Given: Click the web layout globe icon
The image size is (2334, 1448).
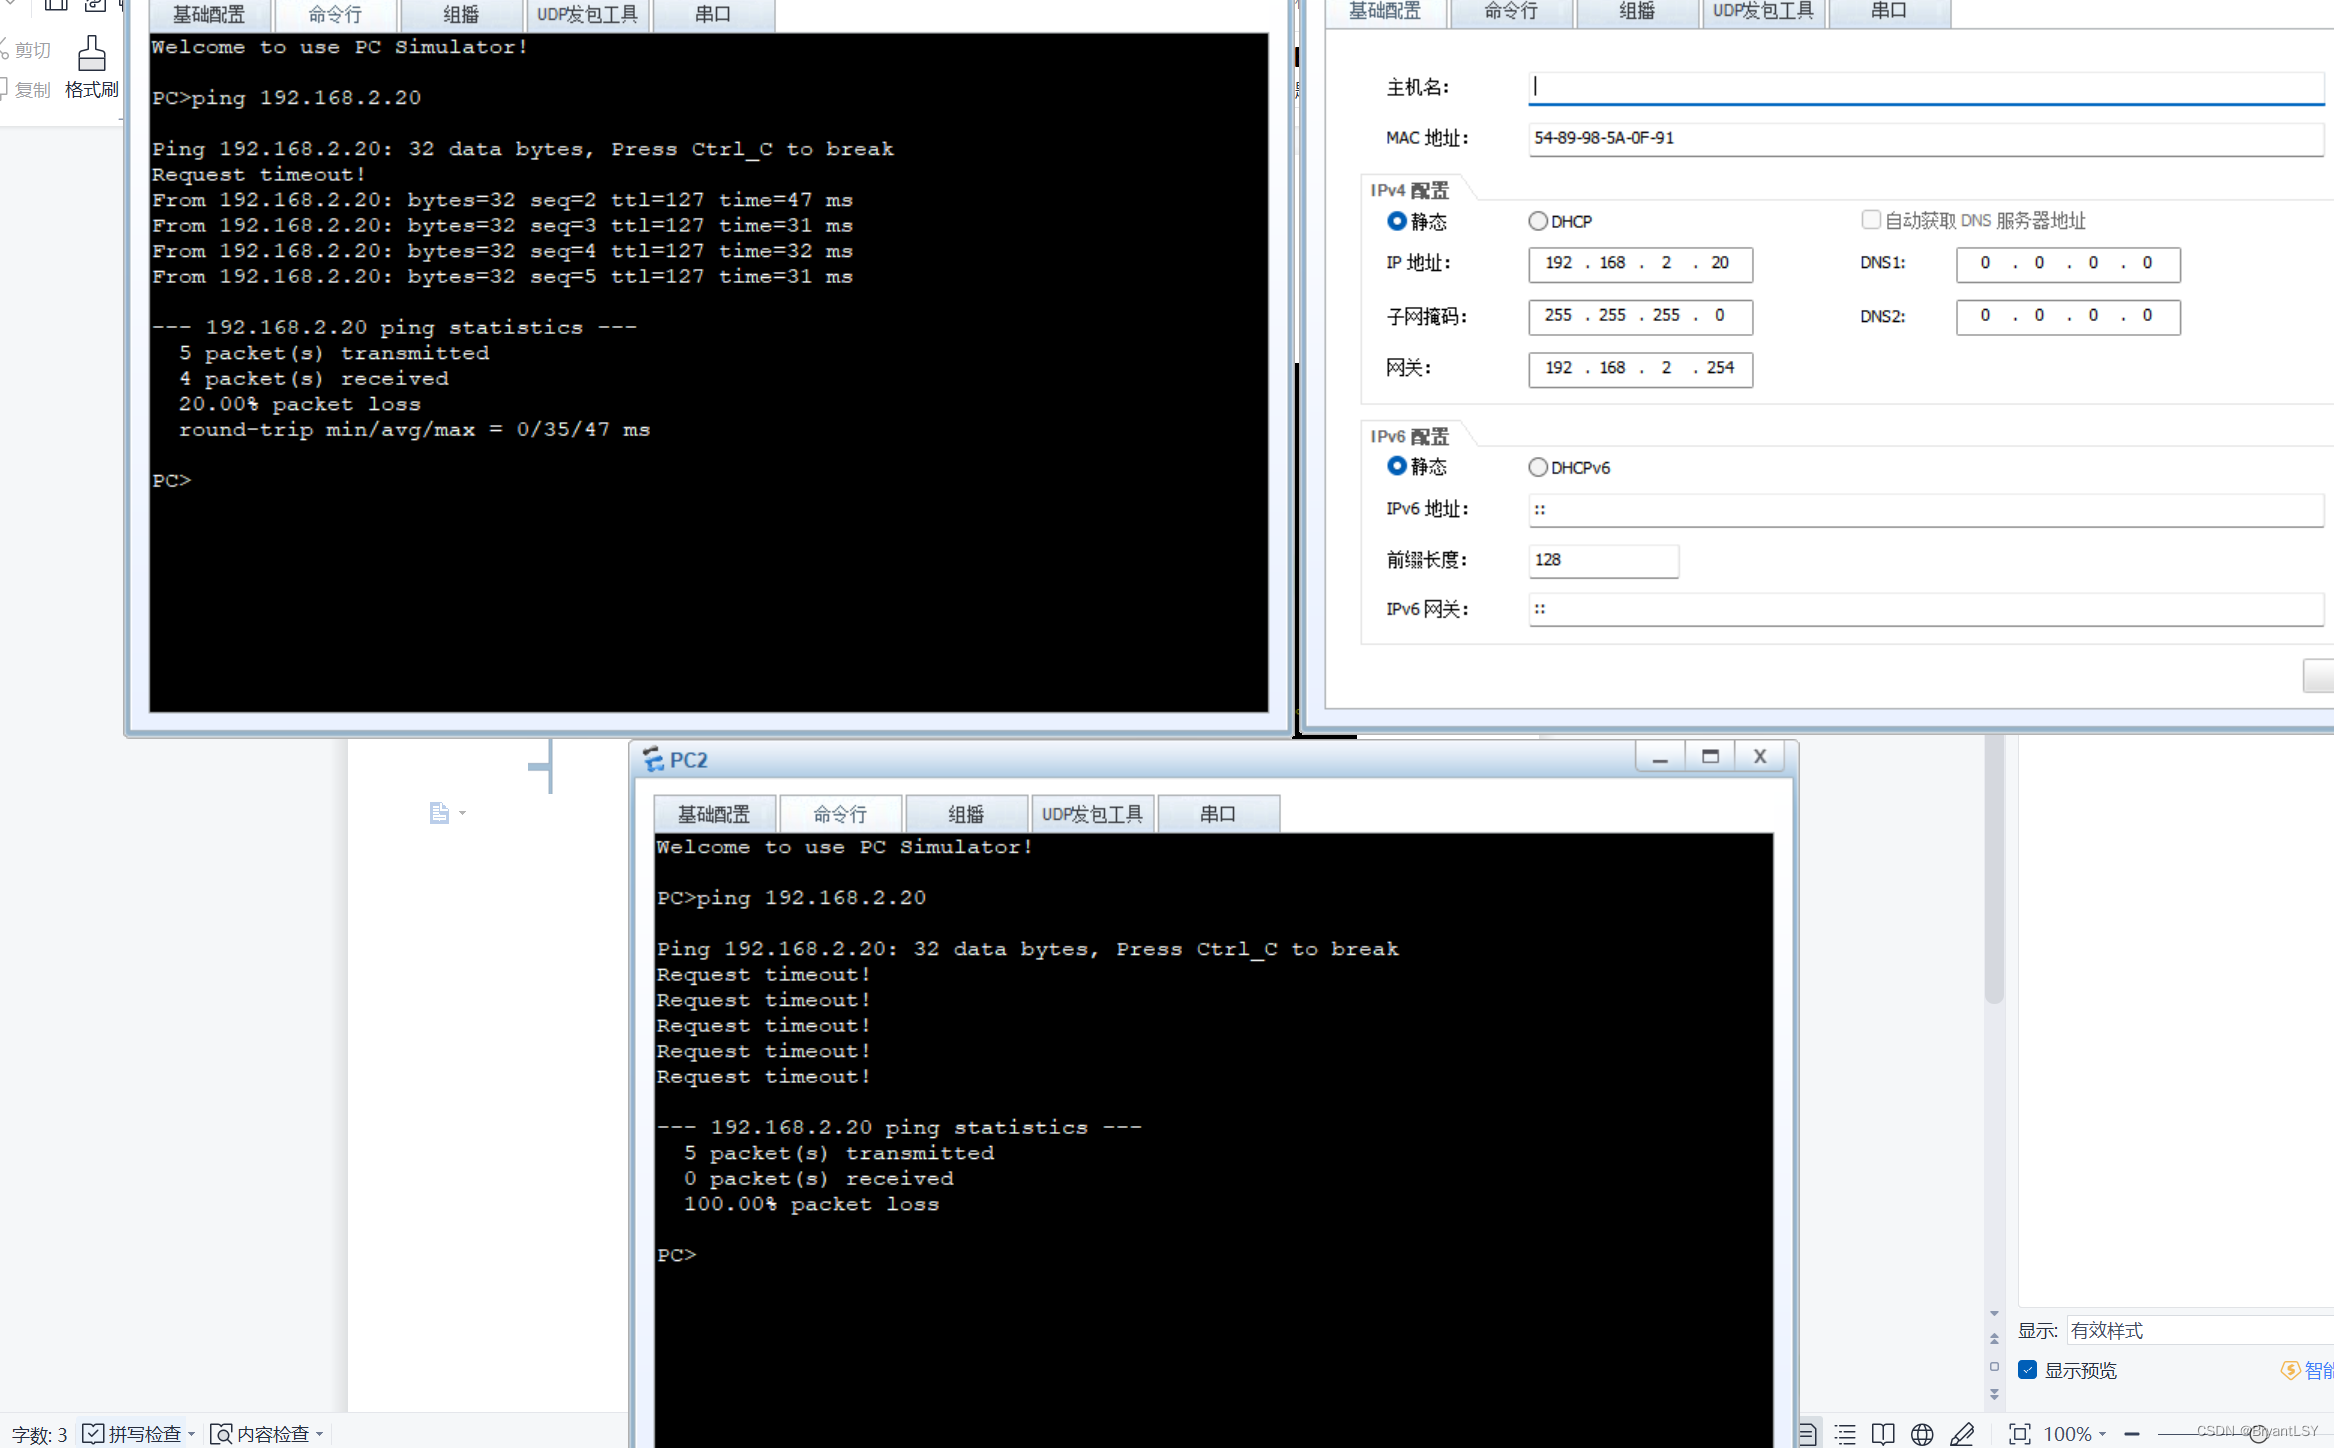Looking at the screenshot, I should tap(1922, 1434).
